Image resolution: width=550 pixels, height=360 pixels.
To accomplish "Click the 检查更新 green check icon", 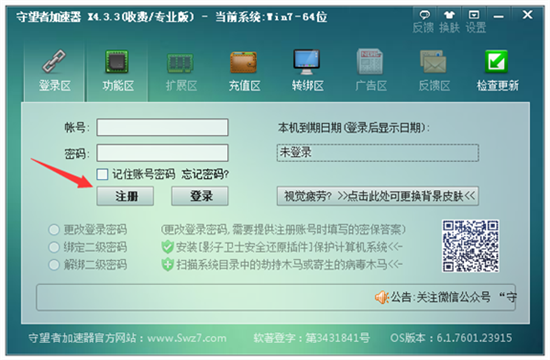I will (x=496, y=61).
